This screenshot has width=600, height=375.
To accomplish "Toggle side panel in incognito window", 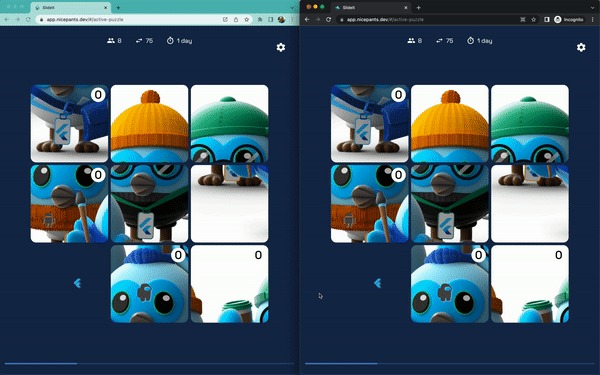I will pyautogui.click(x=546, y=20).
